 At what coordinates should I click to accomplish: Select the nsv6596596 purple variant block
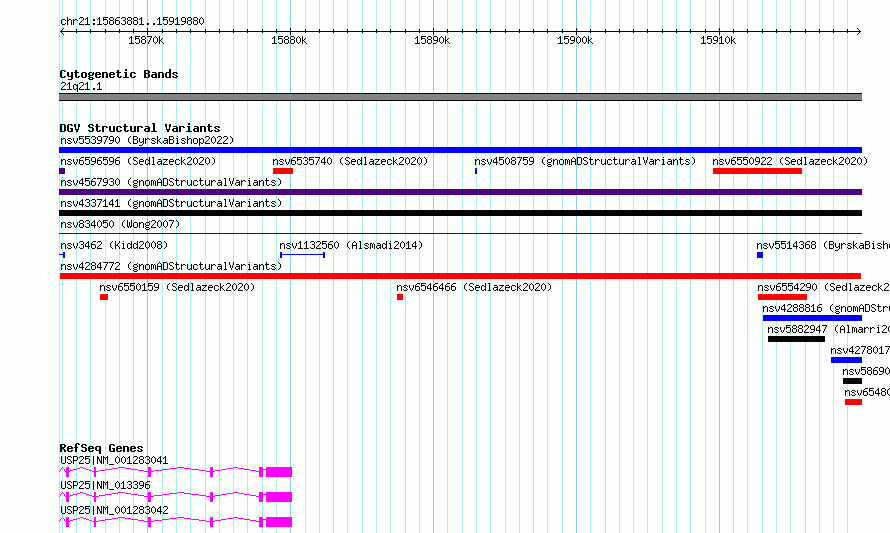click(x=62, y=171)
